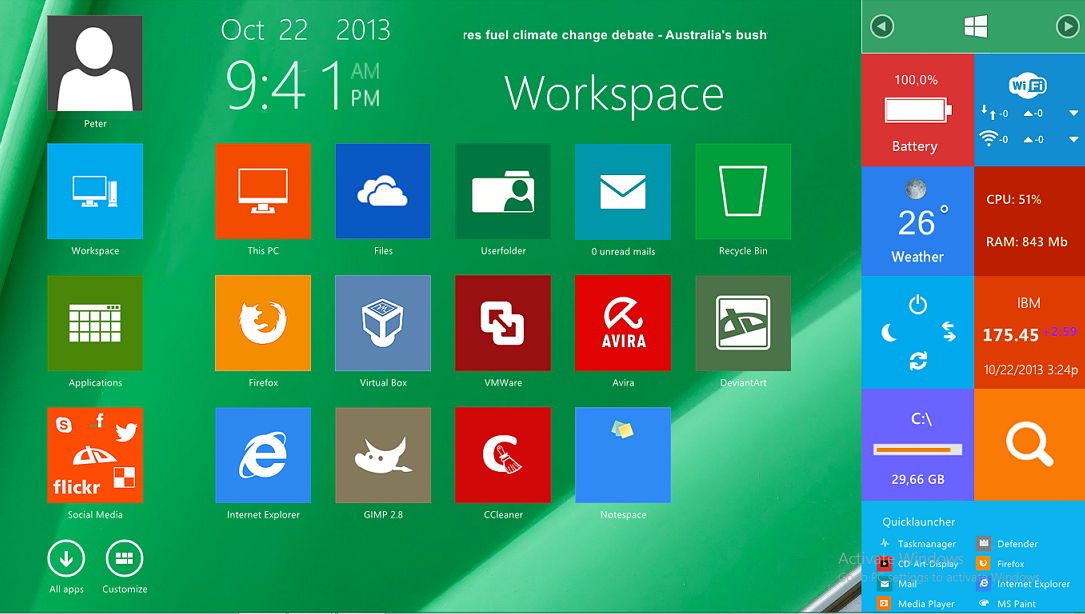This screenshot has height=614, width=1085.
Task: Click the circular restart arrows icon
Action: pyautogui.click(x=918, y=361)
